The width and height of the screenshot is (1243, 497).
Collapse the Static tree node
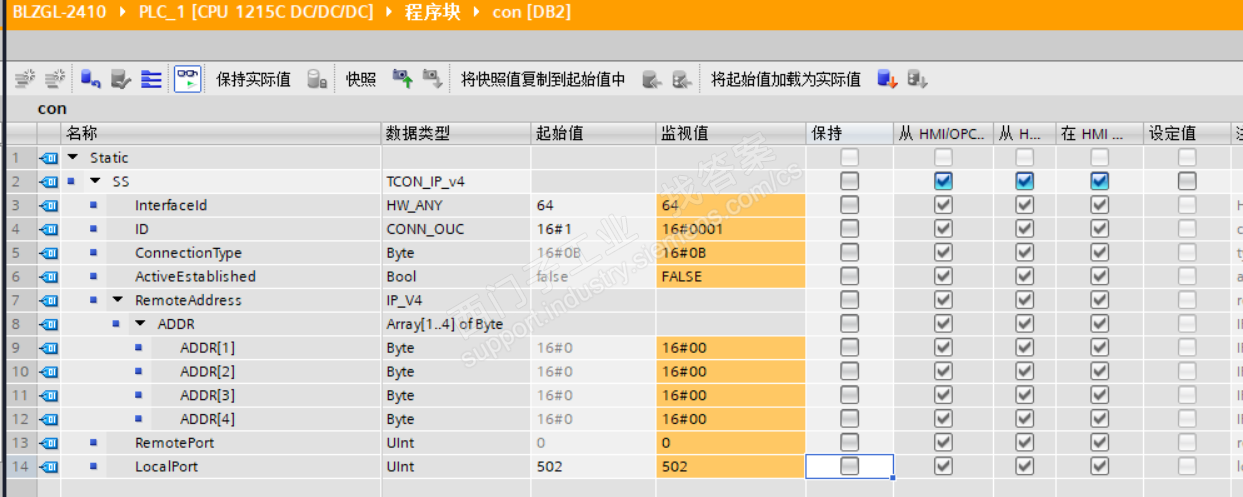73,158
